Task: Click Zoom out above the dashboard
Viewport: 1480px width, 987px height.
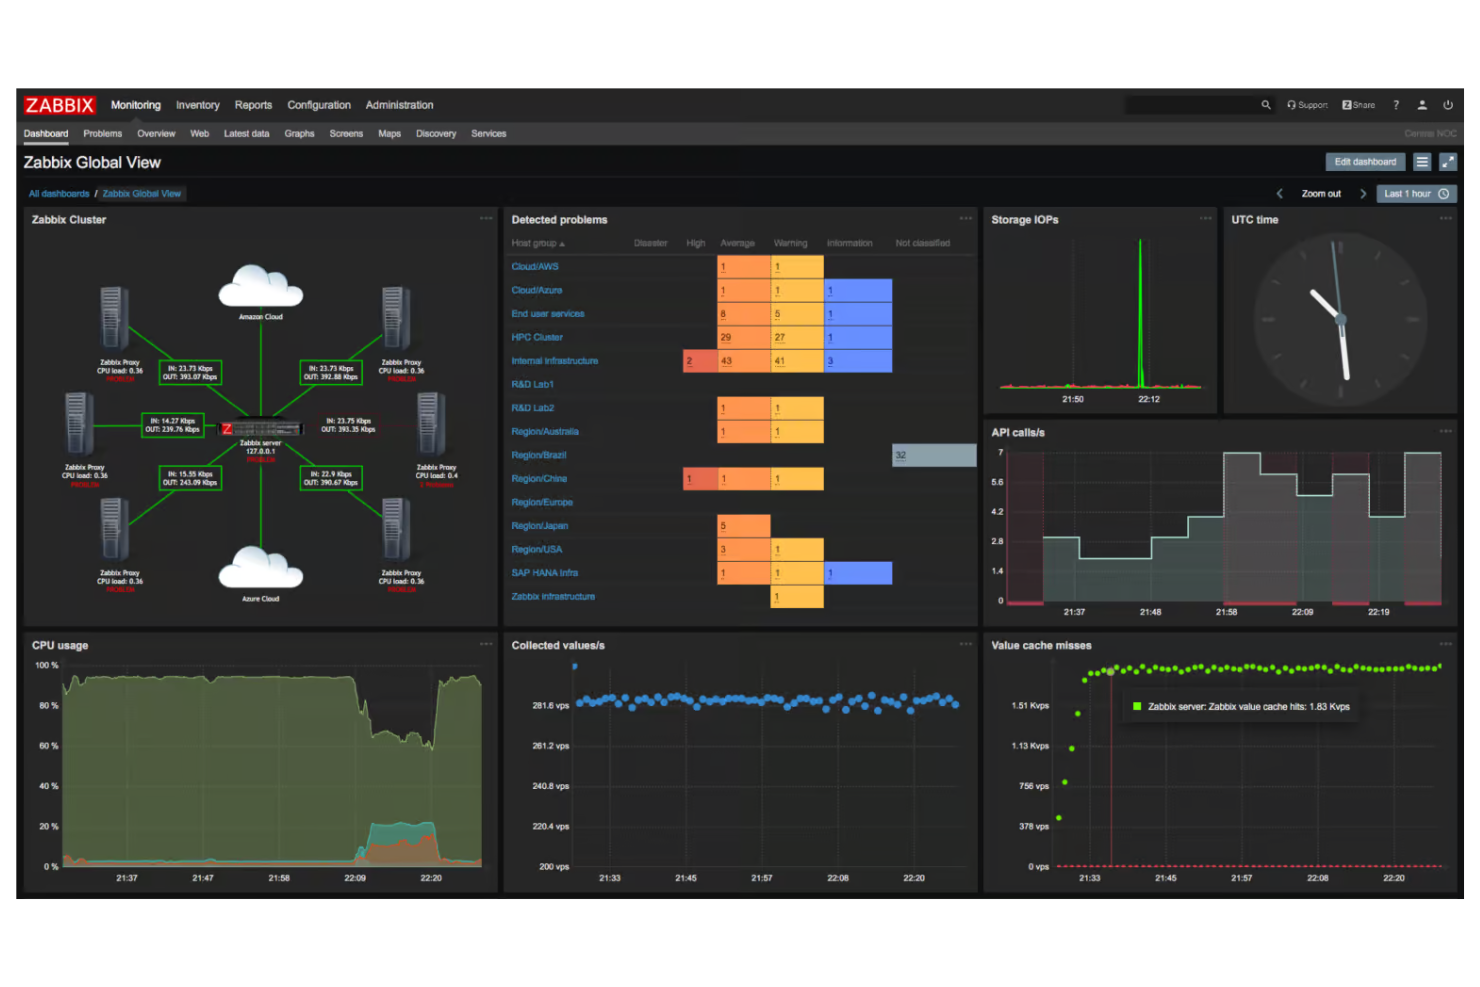Action: click(1321, 194)
